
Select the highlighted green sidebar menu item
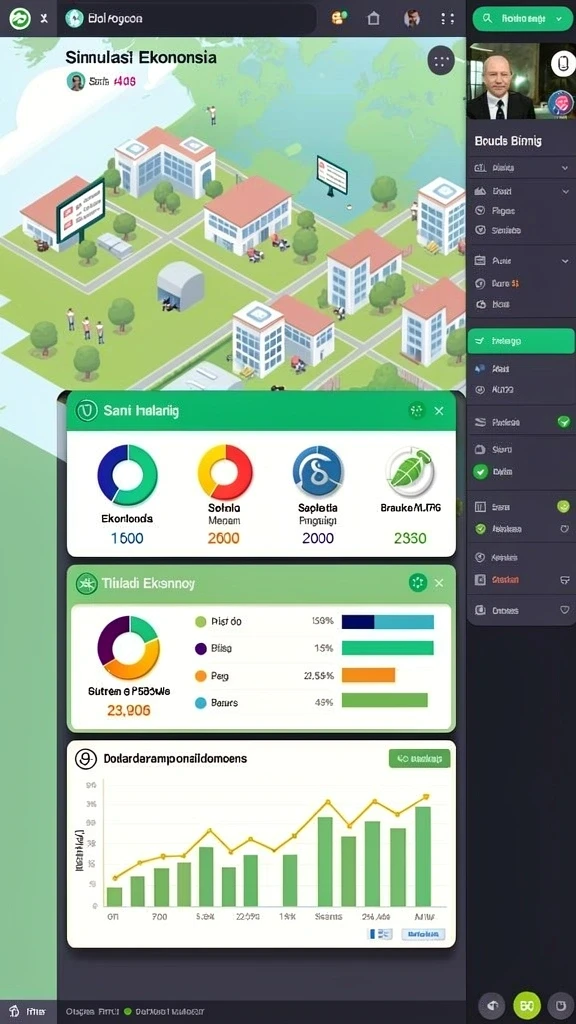click(x=521, y=341)
